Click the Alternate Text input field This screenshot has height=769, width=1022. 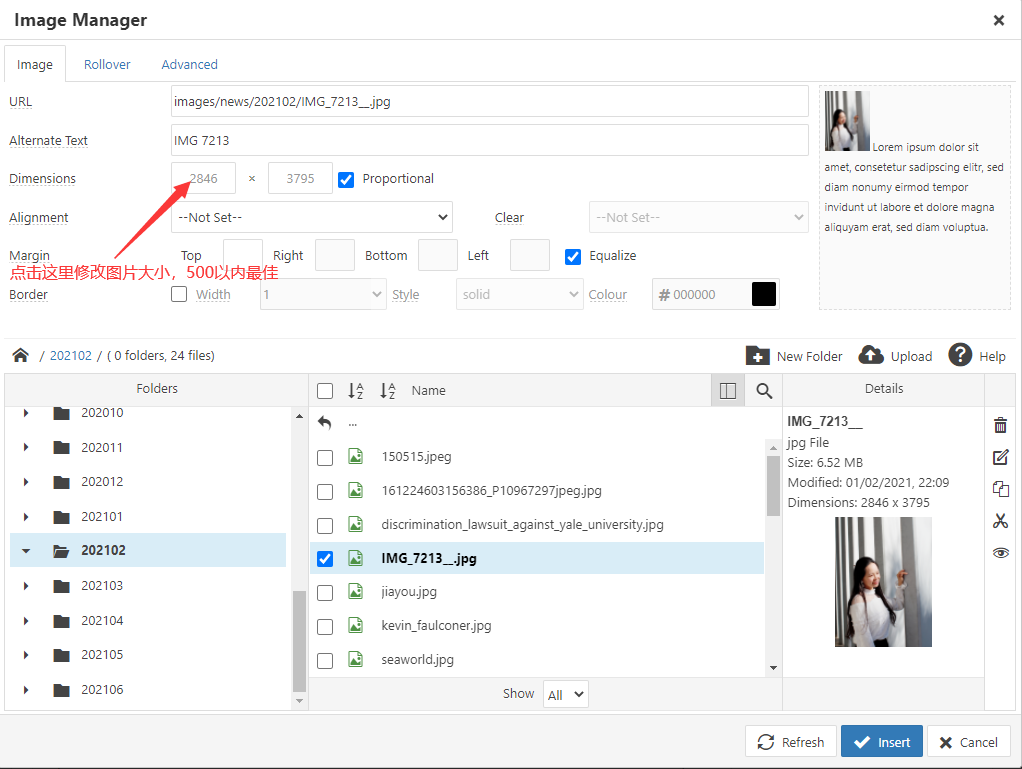point(489,141)
